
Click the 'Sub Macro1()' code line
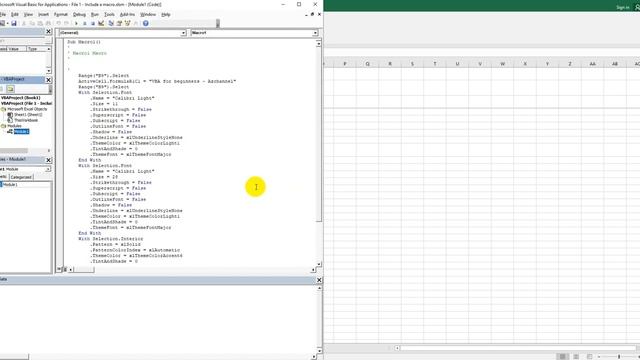[x=84, y=42]
